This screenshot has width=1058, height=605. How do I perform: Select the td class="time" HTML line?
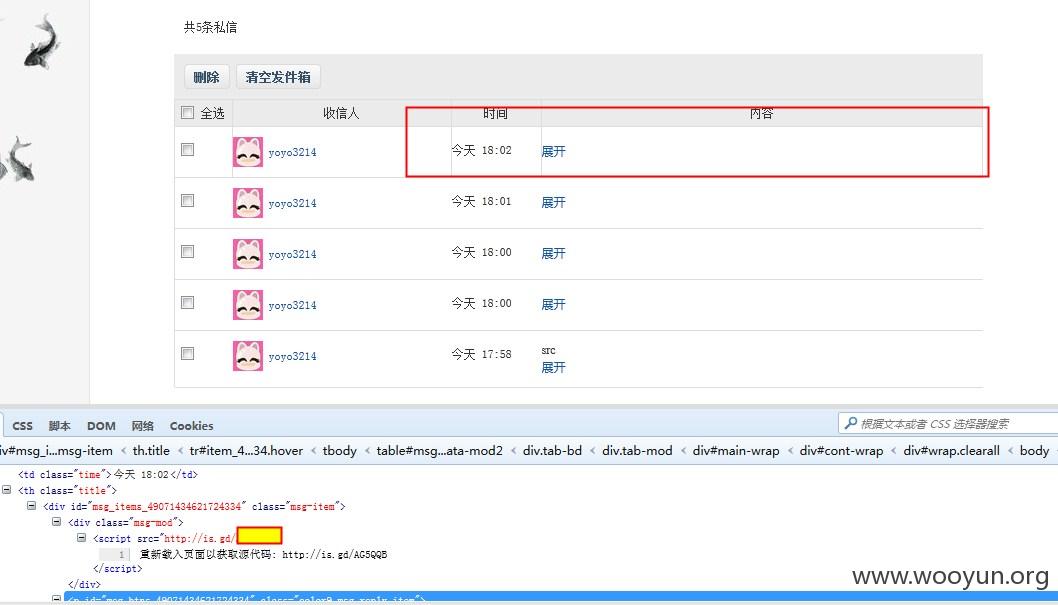pos(108,474)
